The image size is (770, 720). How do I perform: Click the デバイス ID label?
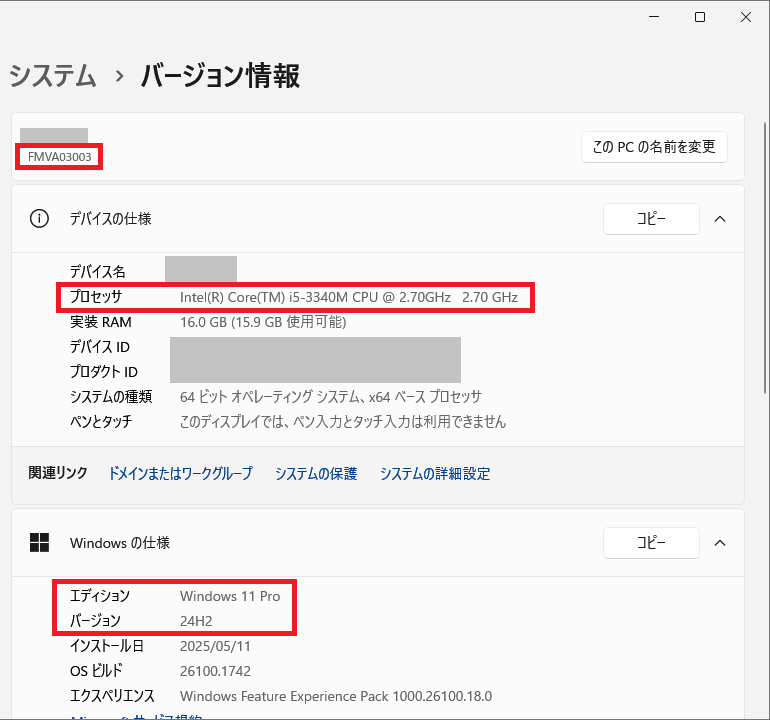coord(100,347)
